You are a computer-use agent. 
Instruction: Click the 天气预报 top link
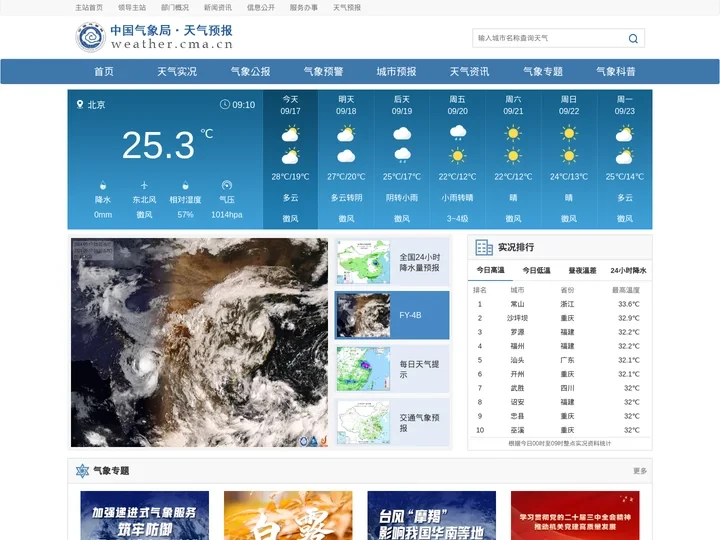(347, 8)
